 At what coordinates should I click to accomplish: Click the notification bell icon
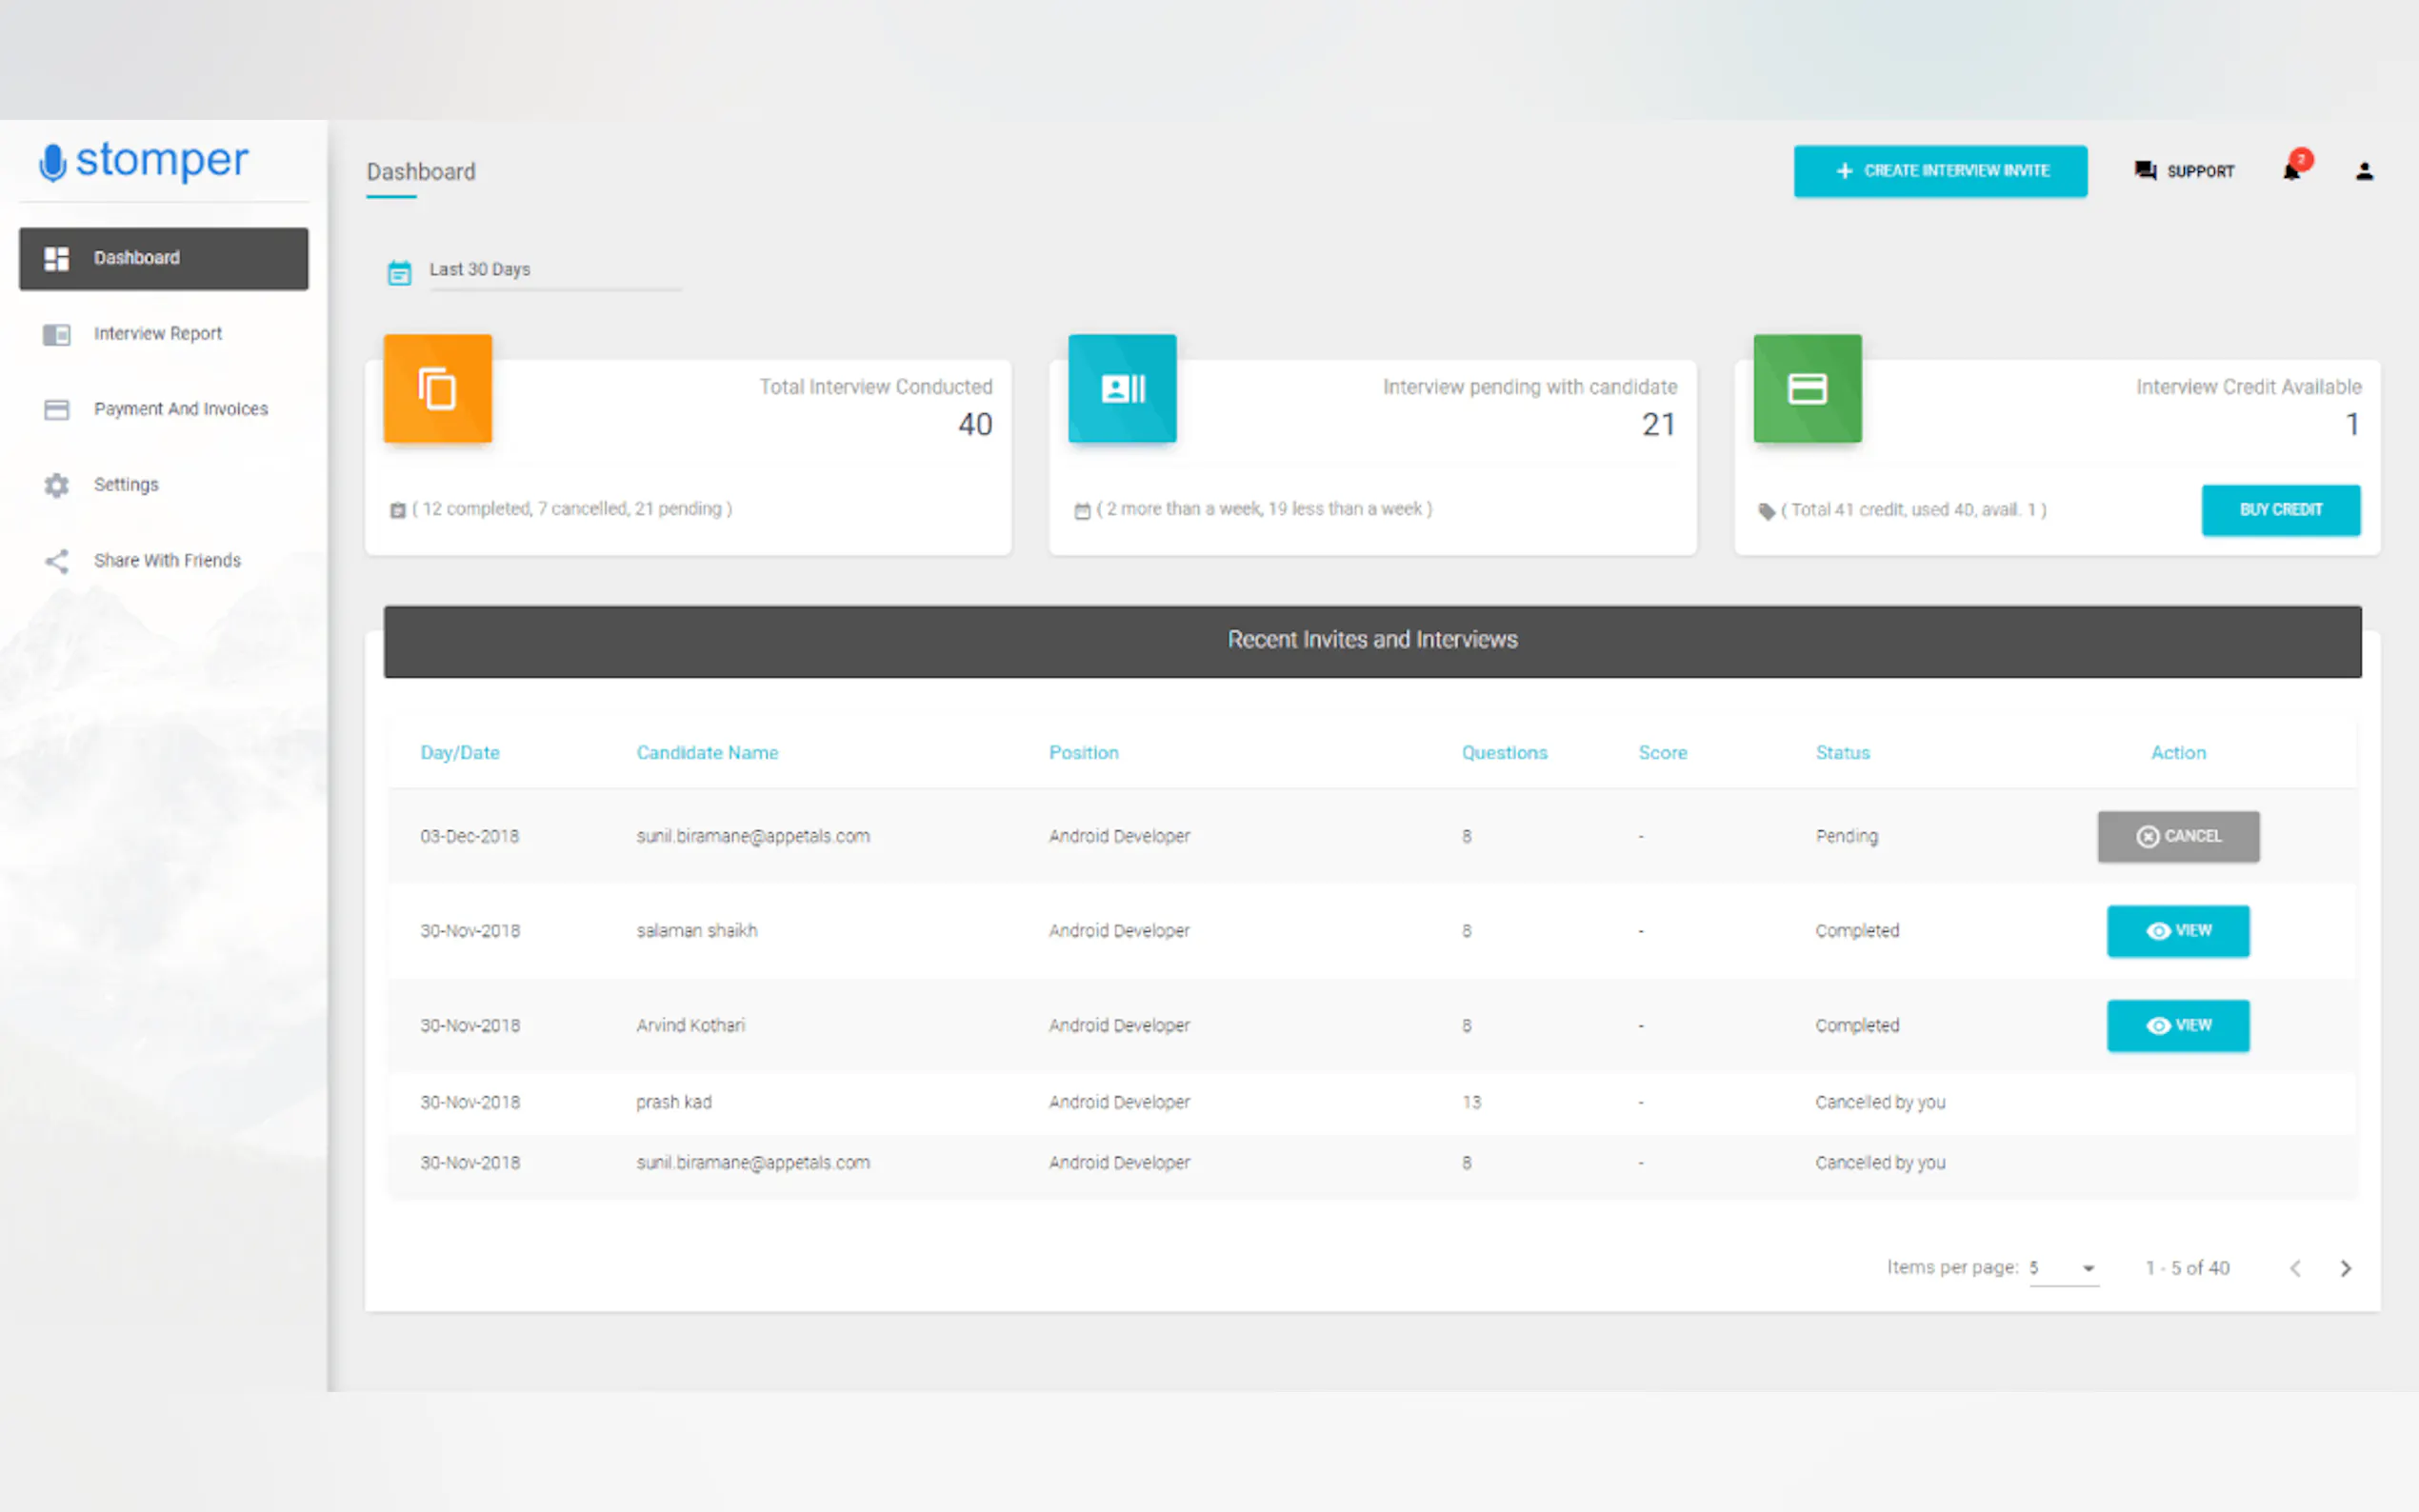[x=2292, y=171]
